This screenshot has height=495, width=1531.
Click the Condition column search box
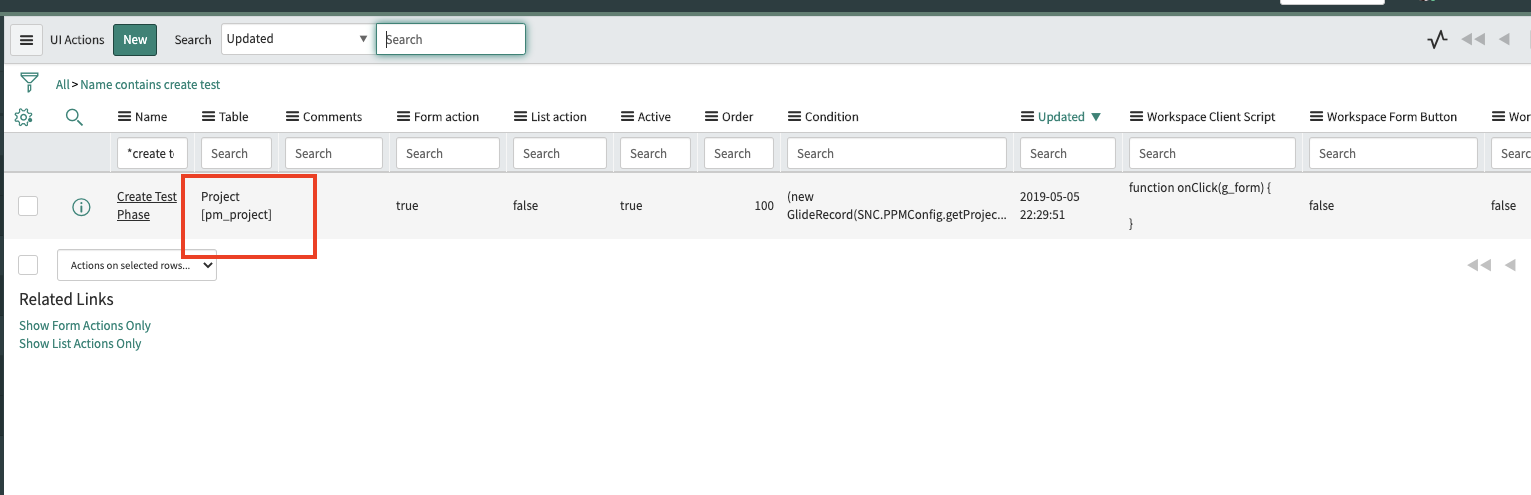point(896,154)
